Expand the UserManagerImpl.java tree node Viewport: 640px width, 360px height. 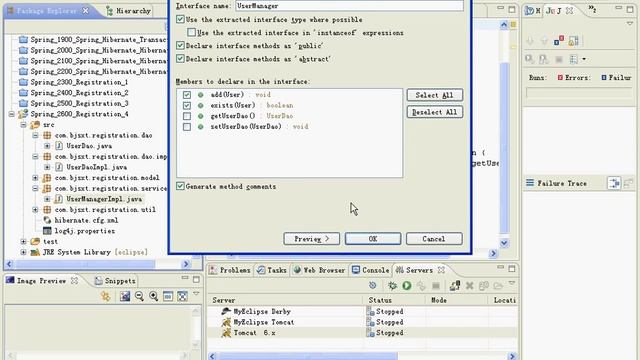tap(47, 199)
